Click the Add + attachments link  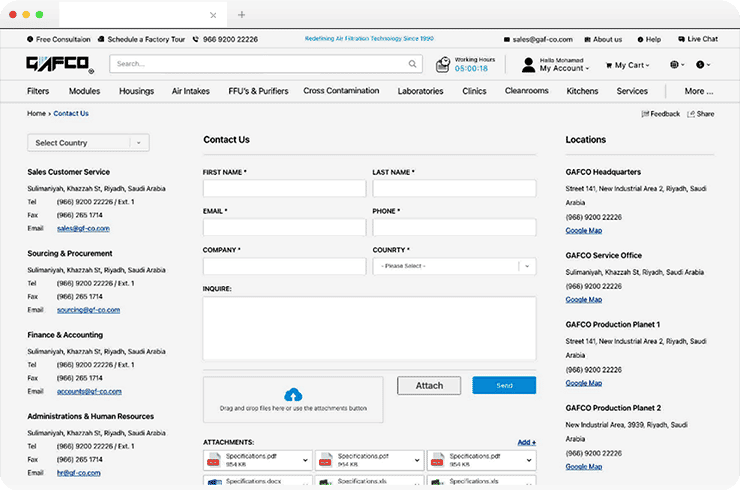coord(527,442)
